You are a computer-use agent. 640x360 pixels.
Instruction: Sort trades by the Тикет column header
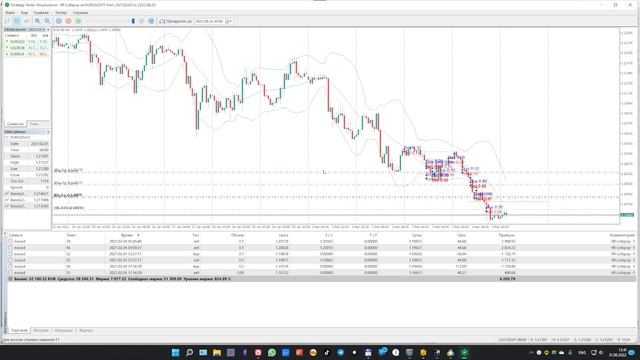click(71, 235)
